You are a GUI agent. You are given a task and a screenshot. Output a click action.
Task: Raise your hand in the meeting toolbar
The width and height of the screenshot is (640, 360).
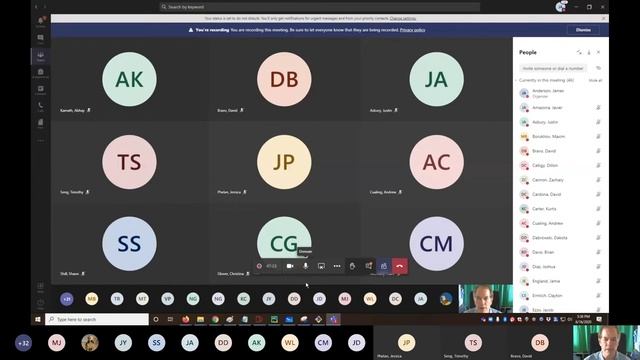tap(352, 266)
